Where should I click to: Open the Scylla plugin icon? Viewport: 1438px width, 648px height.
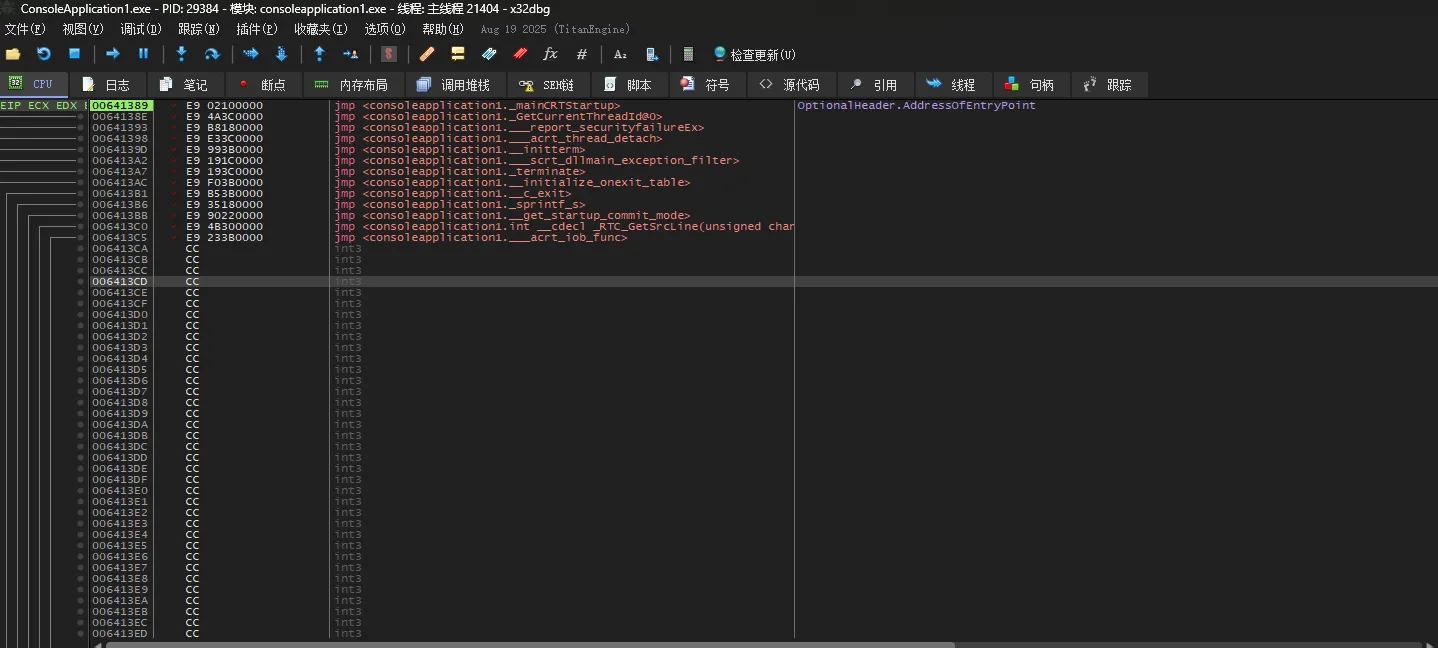[389, 54]
